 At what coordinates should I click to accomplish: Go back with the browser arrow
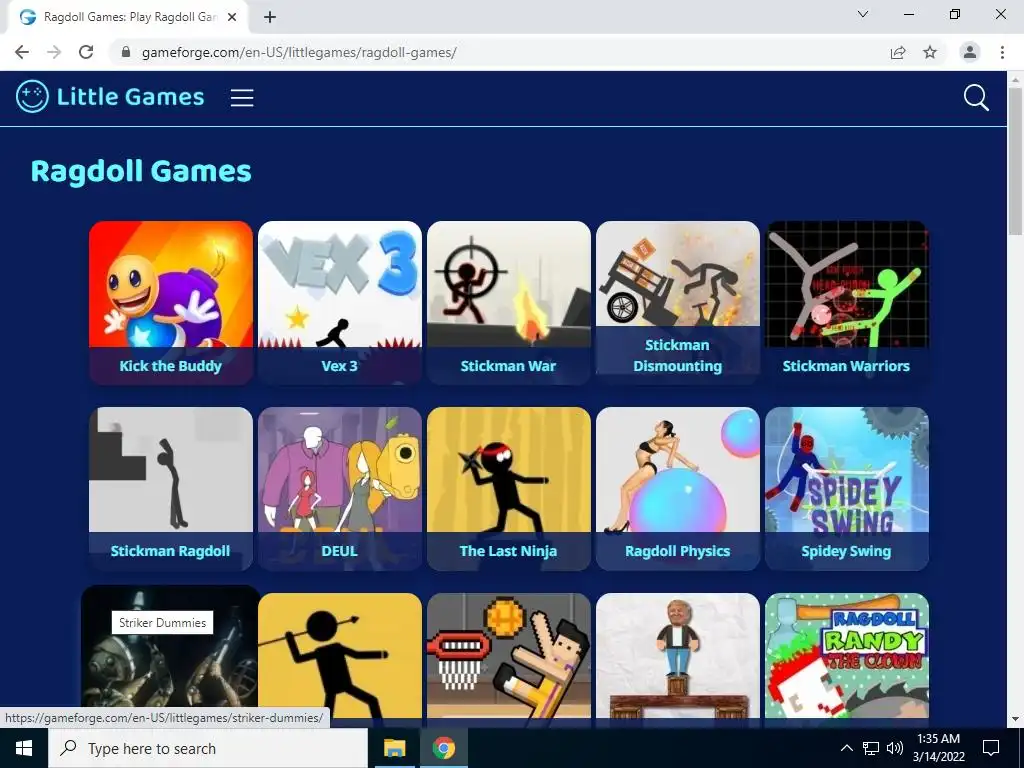pyautogui.click(x=22, y=52)
